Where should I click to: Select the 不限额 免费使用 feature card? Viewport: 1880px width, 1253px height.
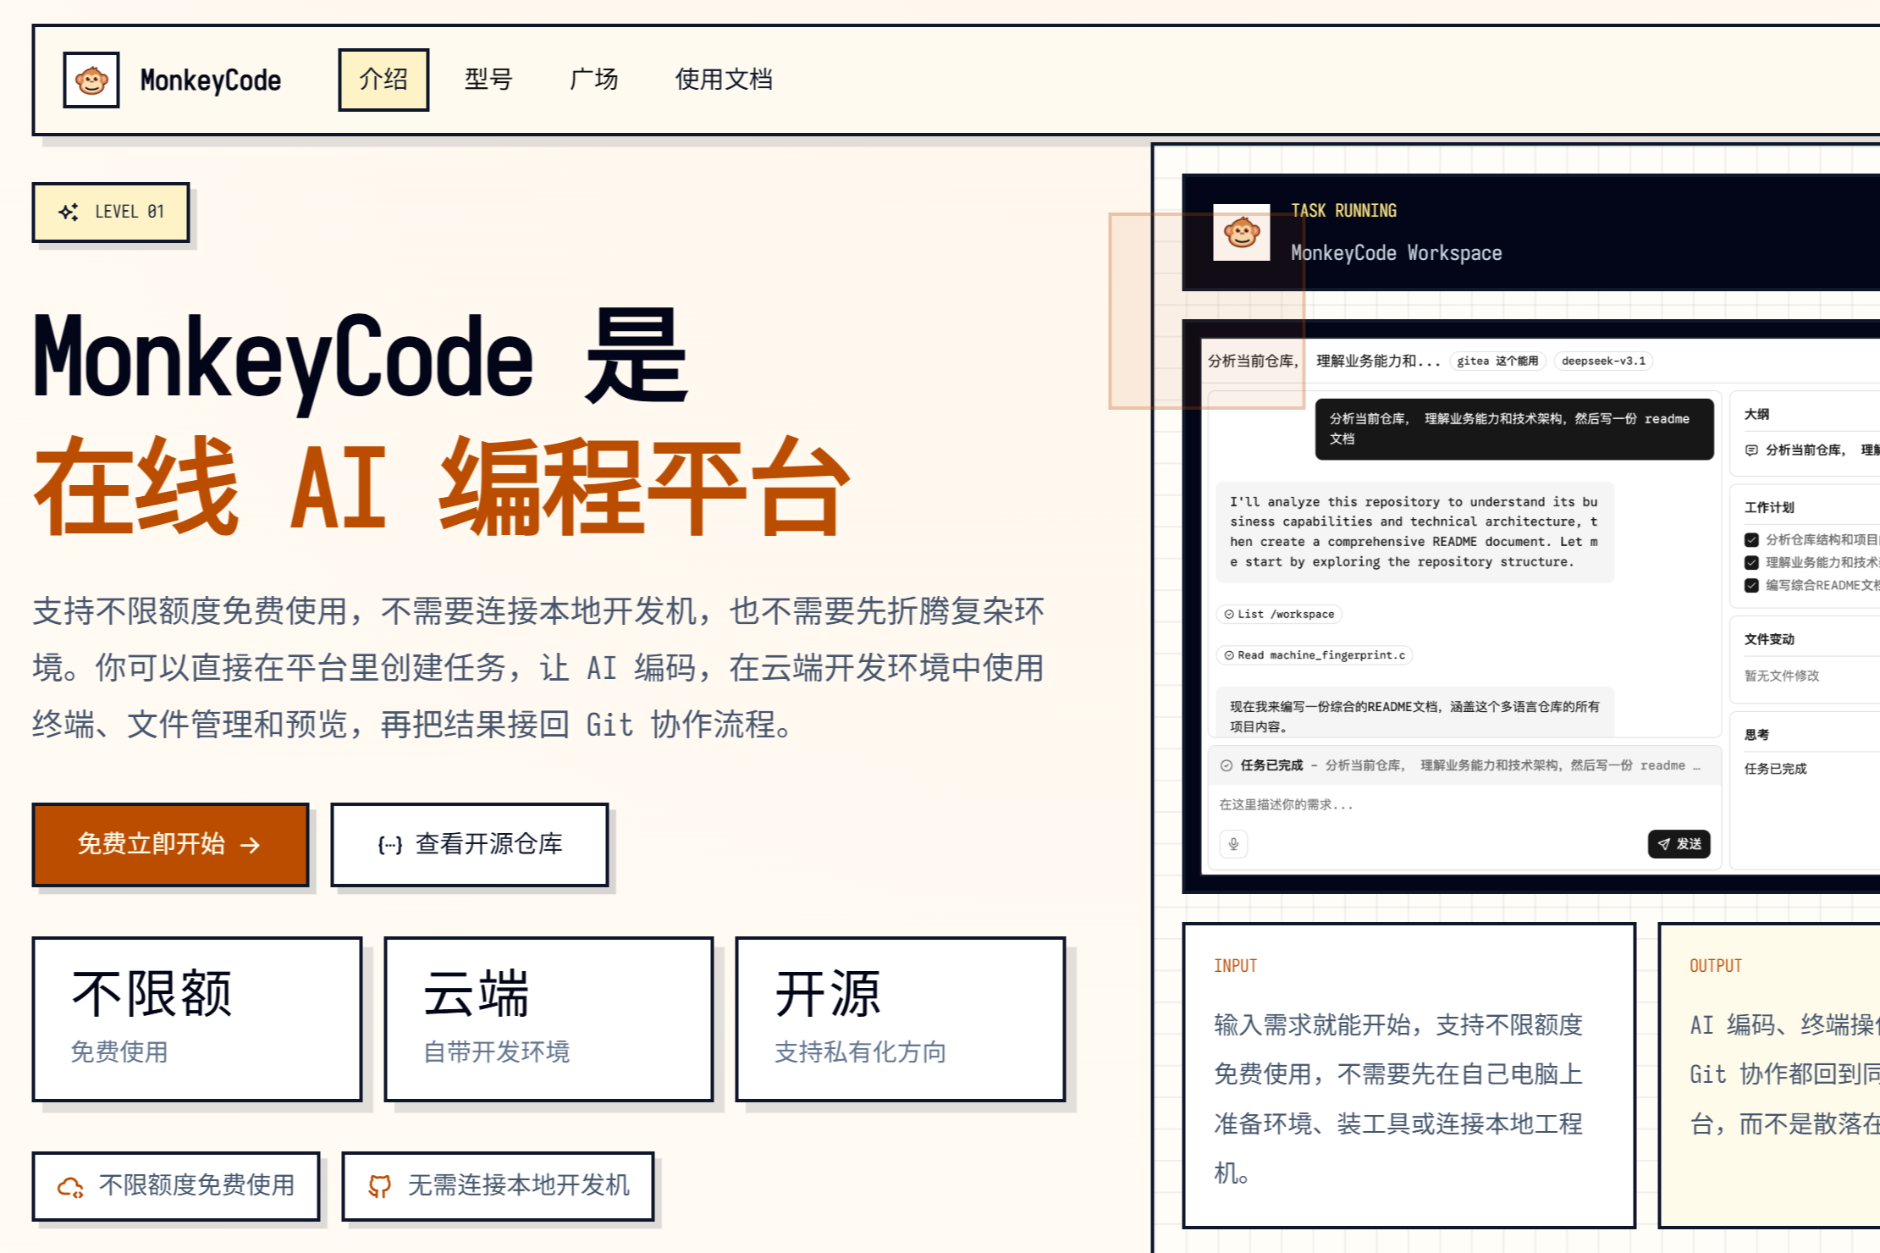coord(197,1019)
